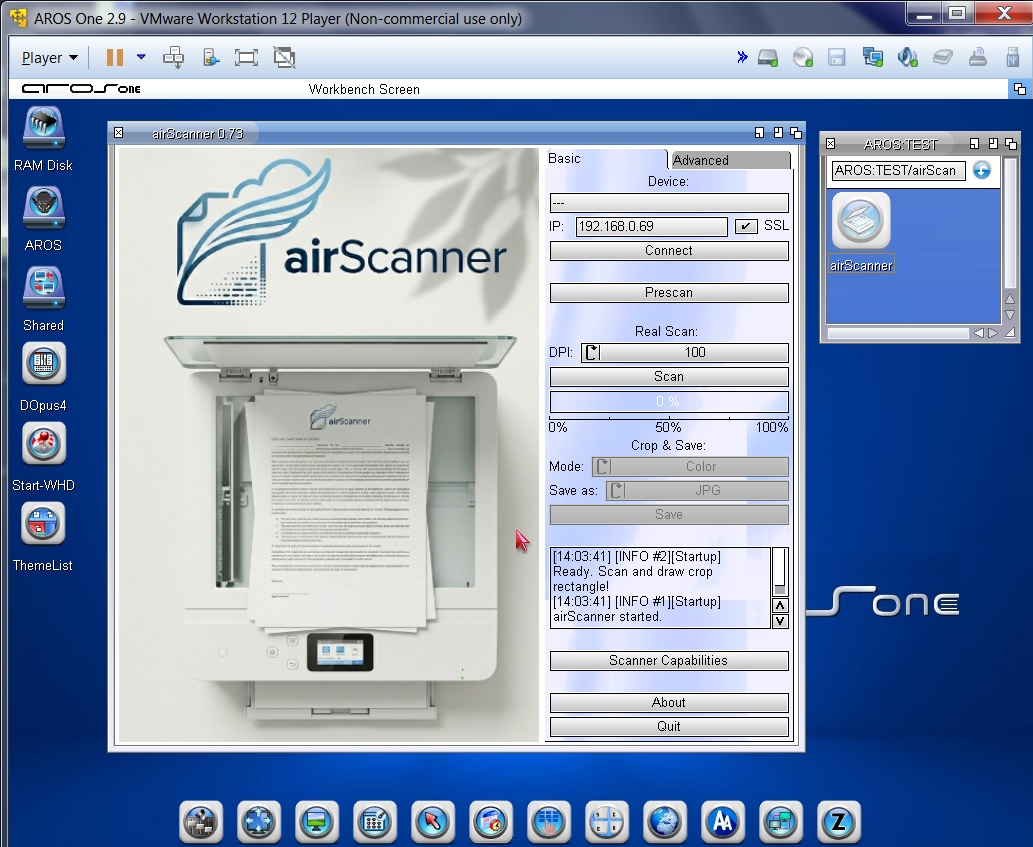Enter VMware full screen mode icon
Viewport: 1033px width, 847px height.
point(246,57)
